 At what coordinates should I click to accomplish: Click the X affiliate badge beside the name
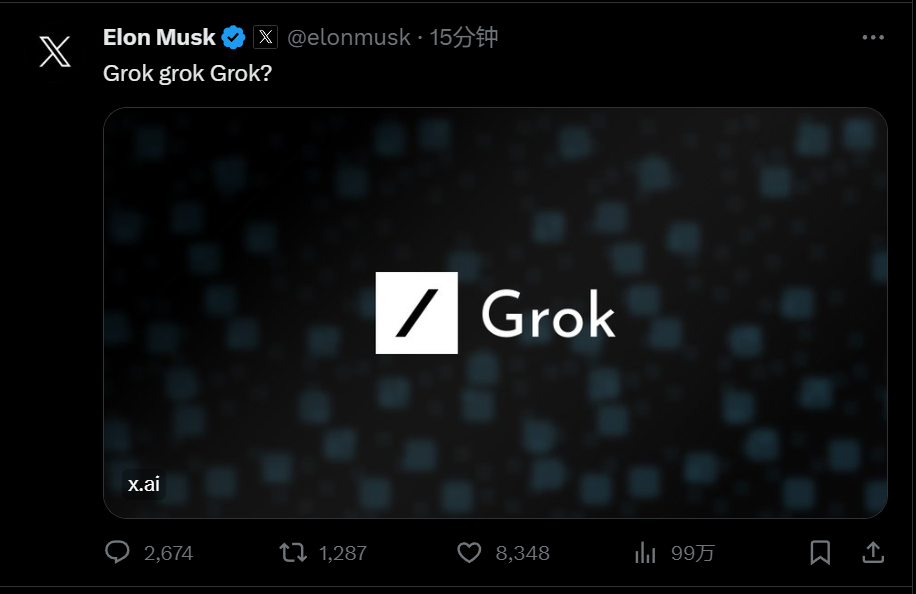(265, 37)
